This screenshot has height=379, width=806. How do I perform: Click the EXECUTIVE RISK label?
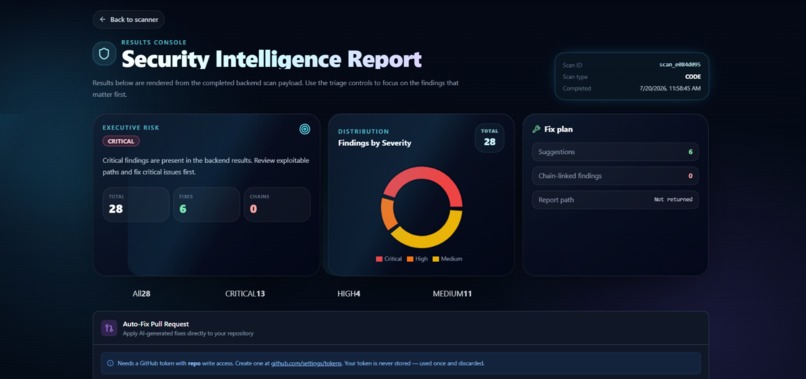point(131,128)
